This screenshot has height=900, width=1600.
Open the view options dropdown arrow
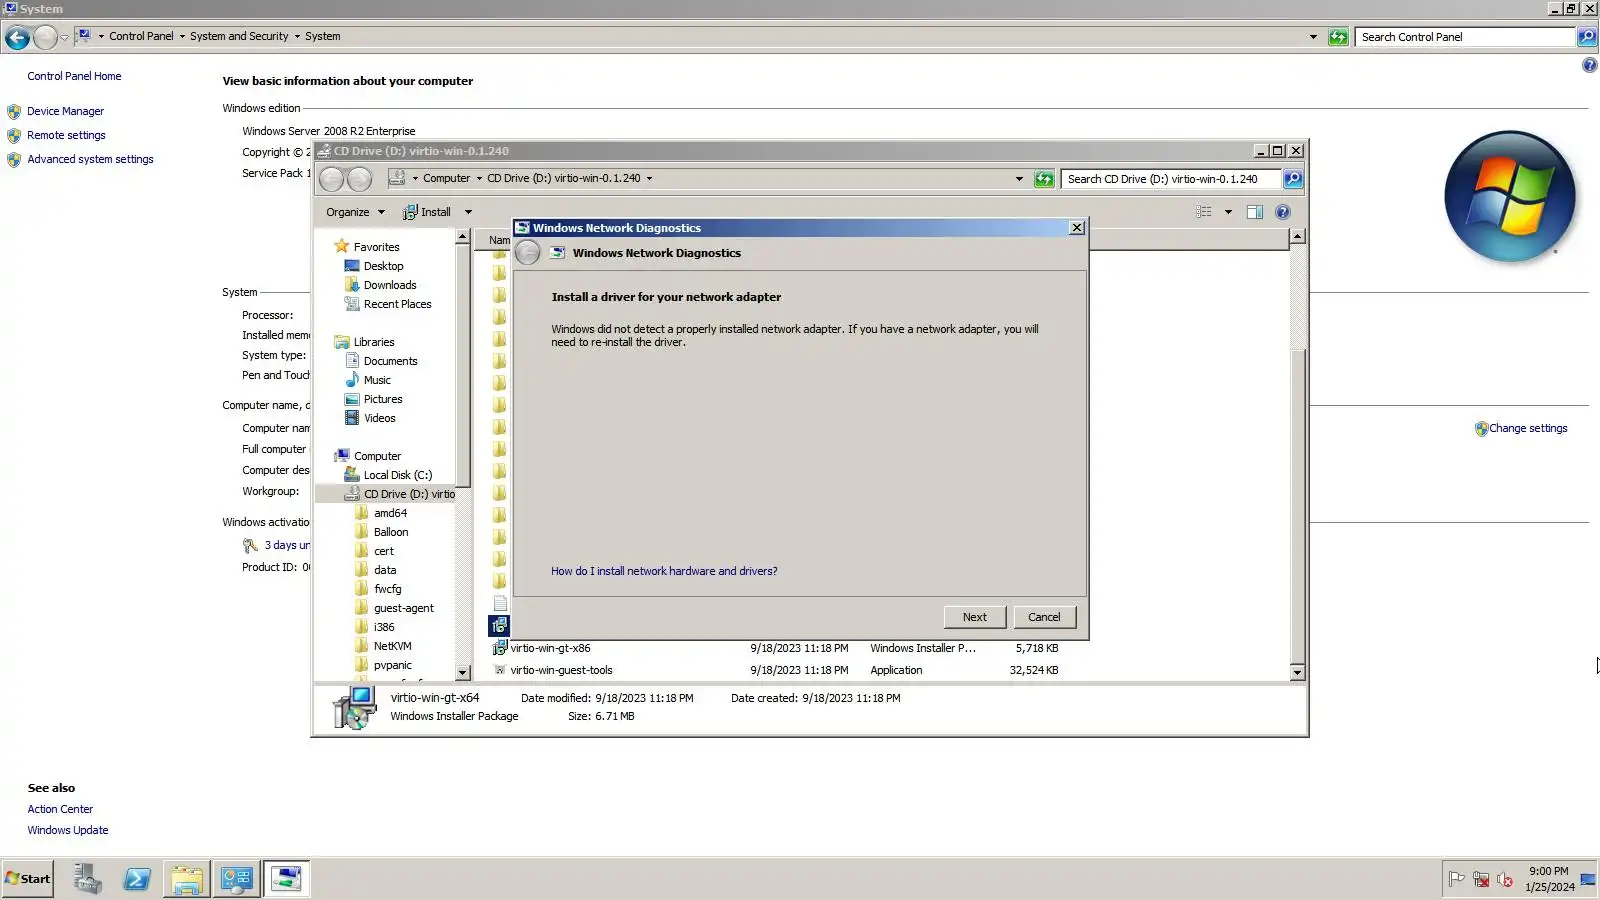point(1228,212)
